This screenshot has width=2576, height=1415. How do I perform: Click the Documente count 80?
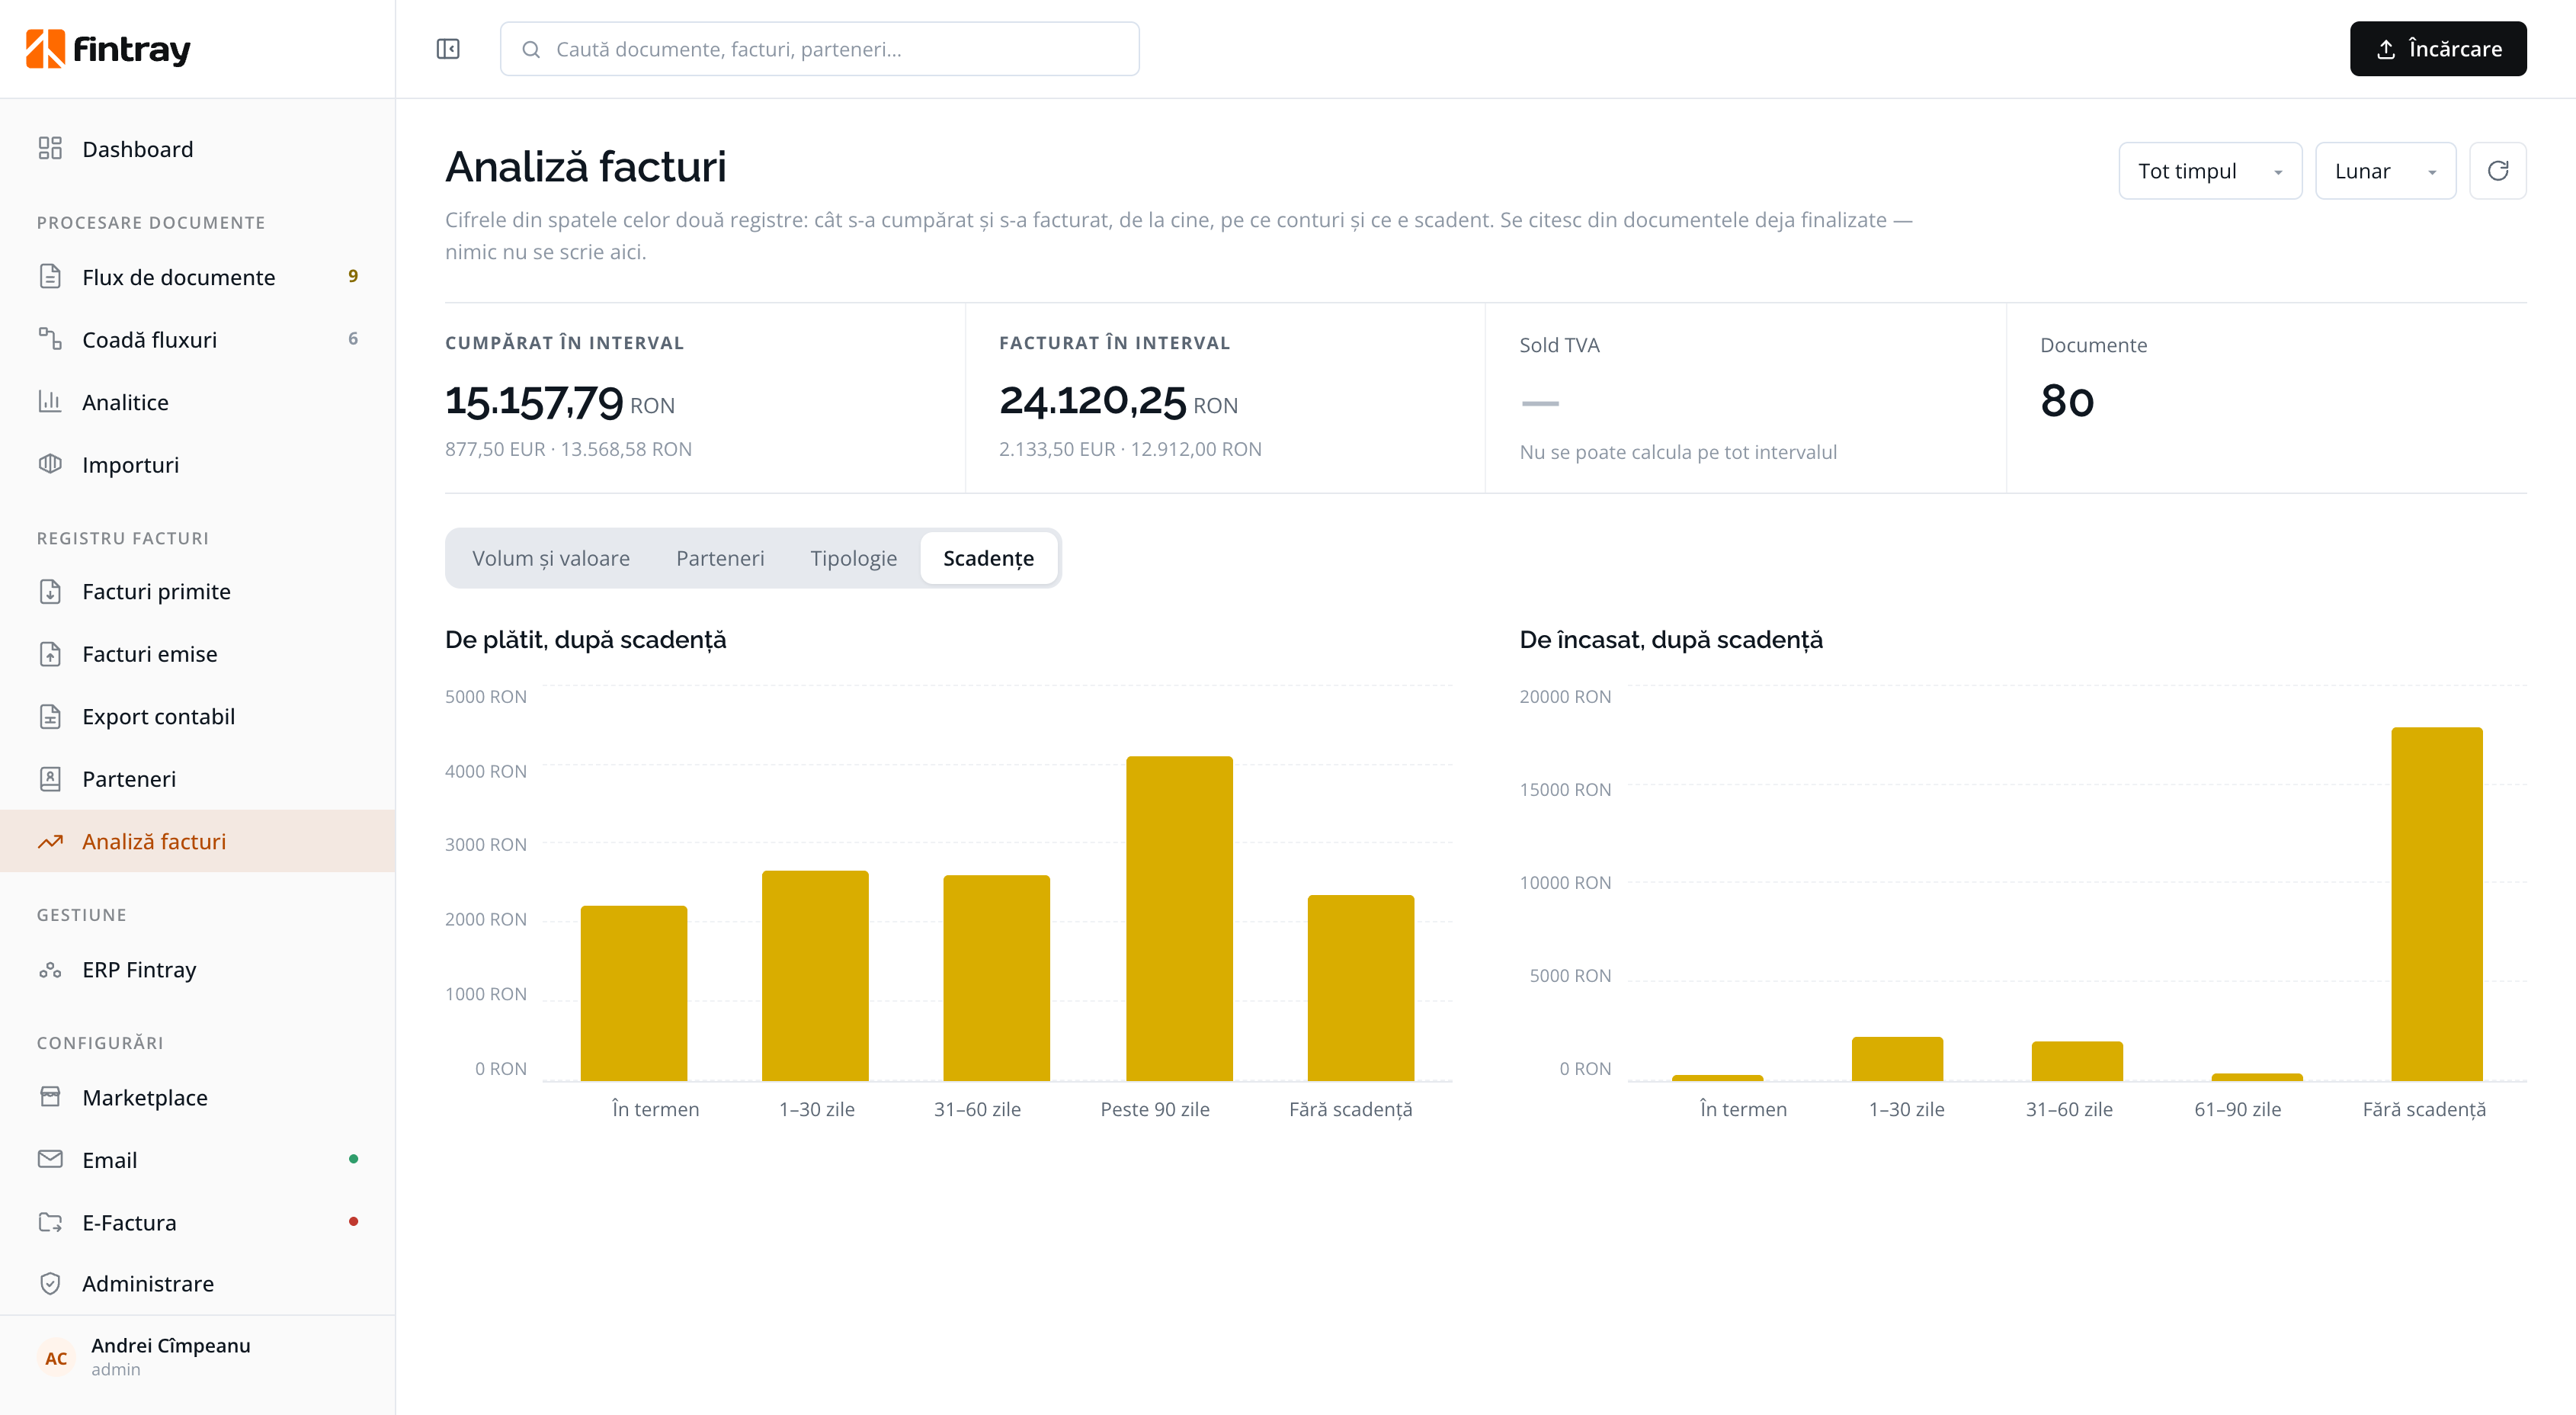[2067, 402]
